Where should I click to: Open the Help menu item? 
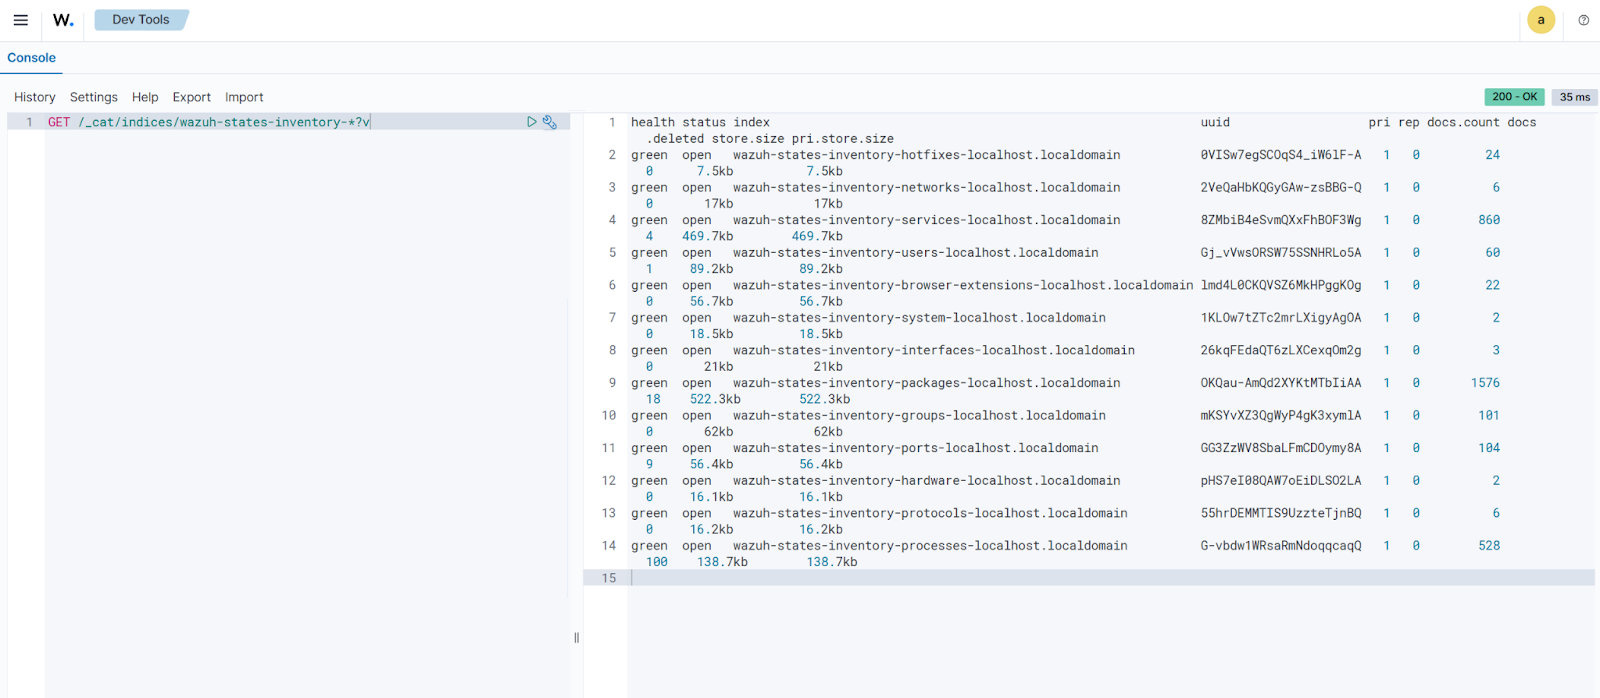tap(145, 97)
